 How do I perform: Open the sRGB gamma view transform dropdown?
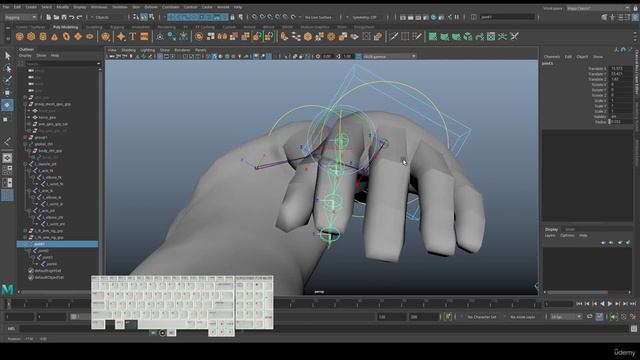tap(389, 56)
